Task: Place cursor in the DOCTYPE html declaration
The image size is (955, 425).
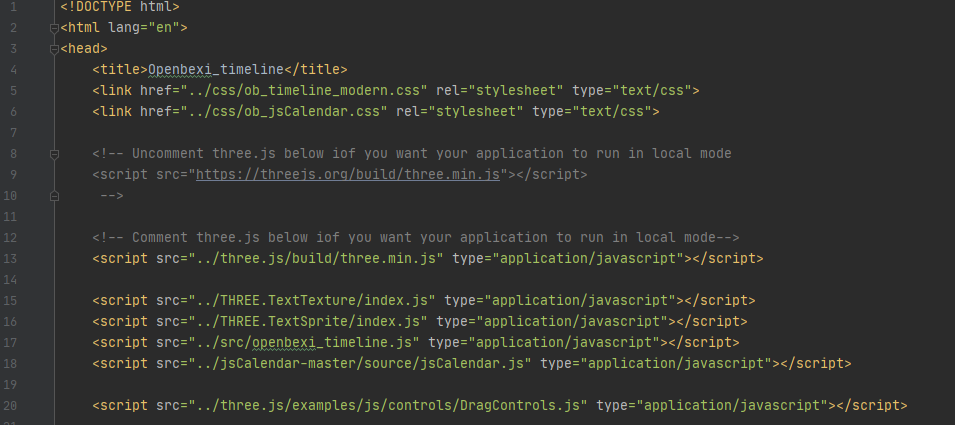Action: 120,7
